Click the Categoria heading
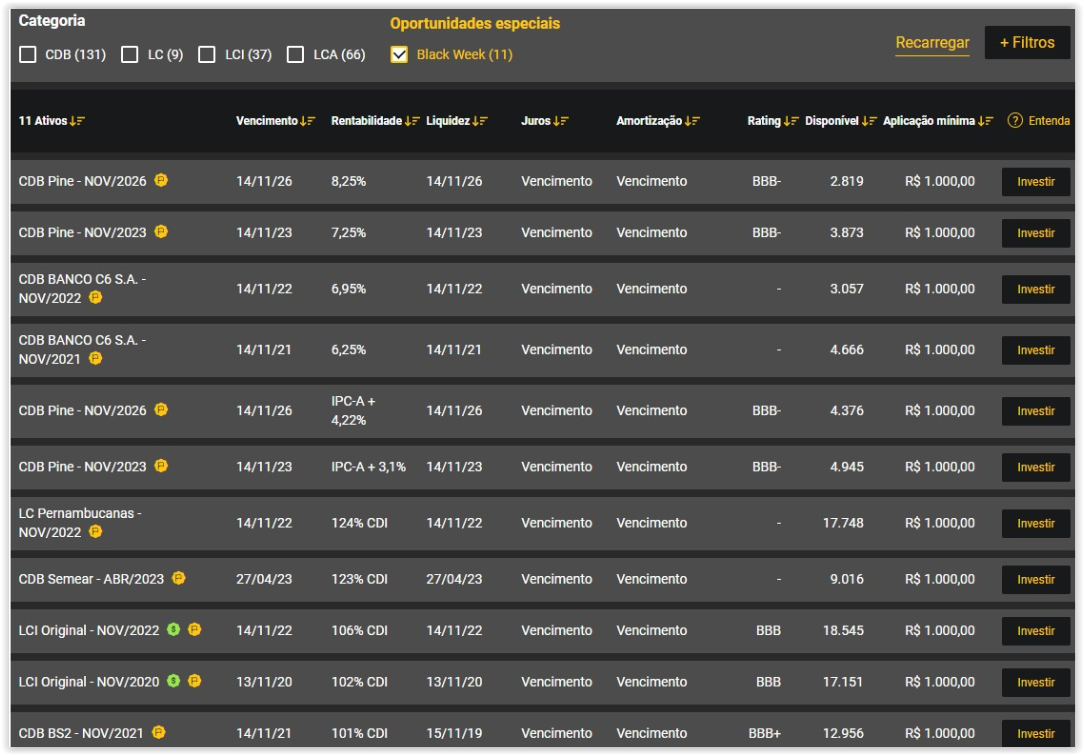 52,21
